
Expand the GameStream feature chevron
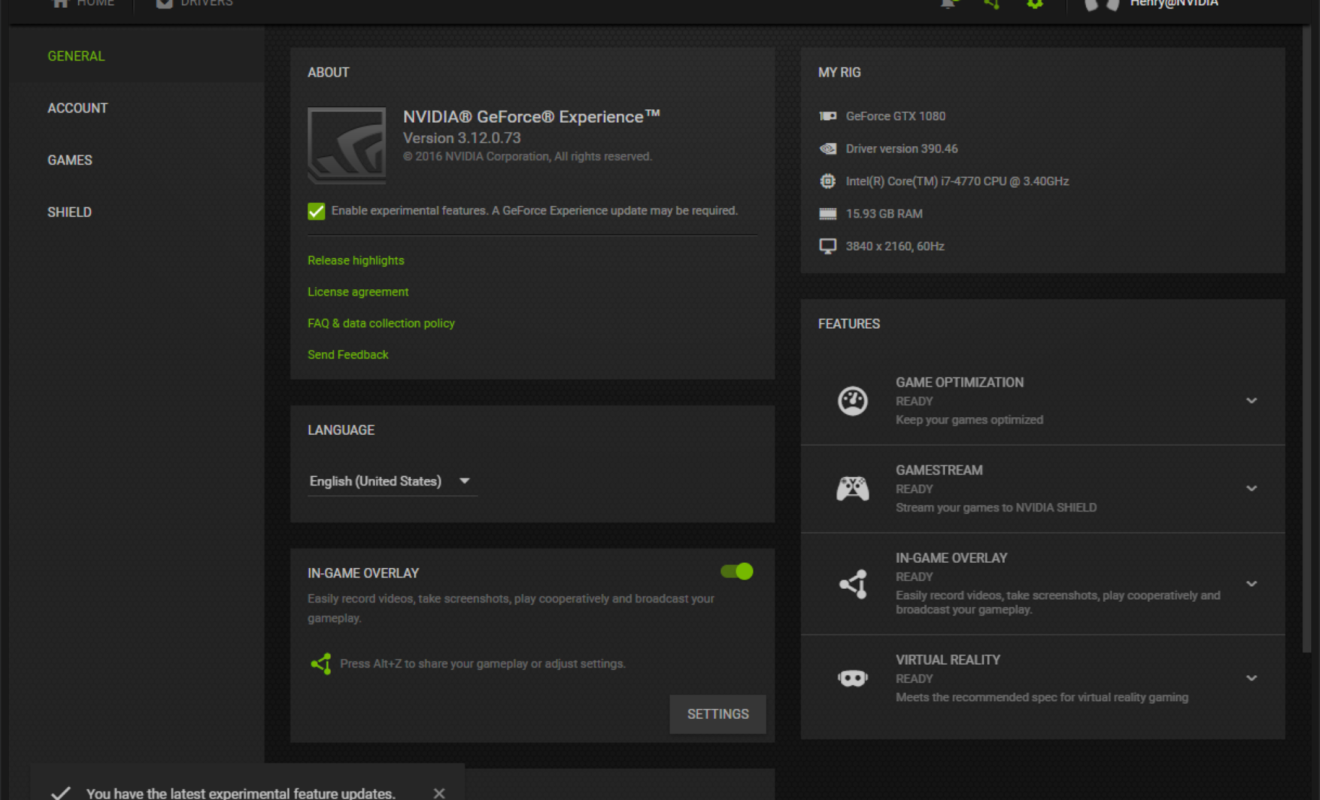point(1251,489)
